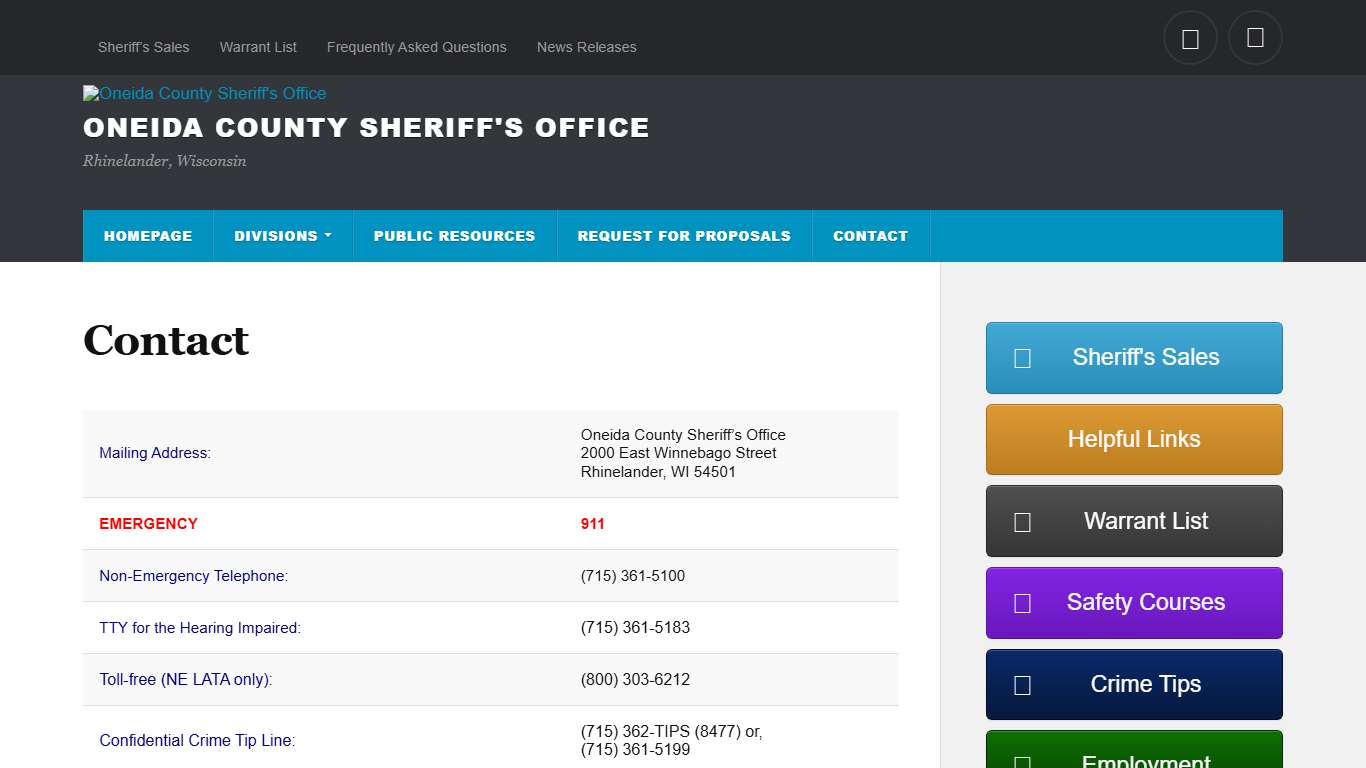Click the Crime Tips sidebar icon
The width and height of the screenshot is (1366, 768).
coord(1021,684)
